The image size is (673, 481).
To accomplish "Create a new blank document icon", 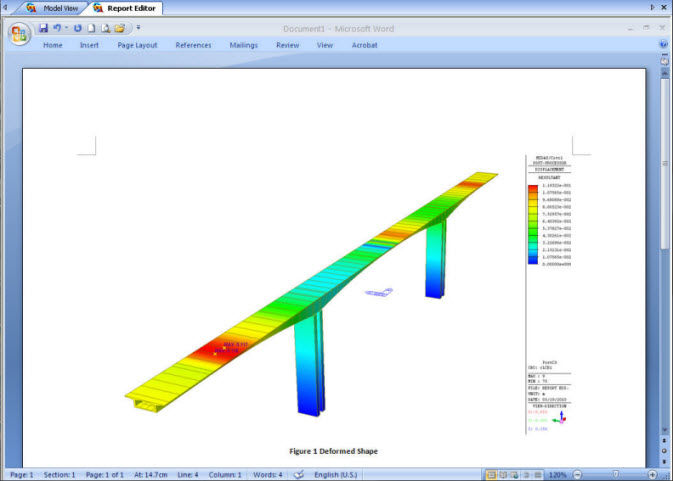I will [92, 28].
